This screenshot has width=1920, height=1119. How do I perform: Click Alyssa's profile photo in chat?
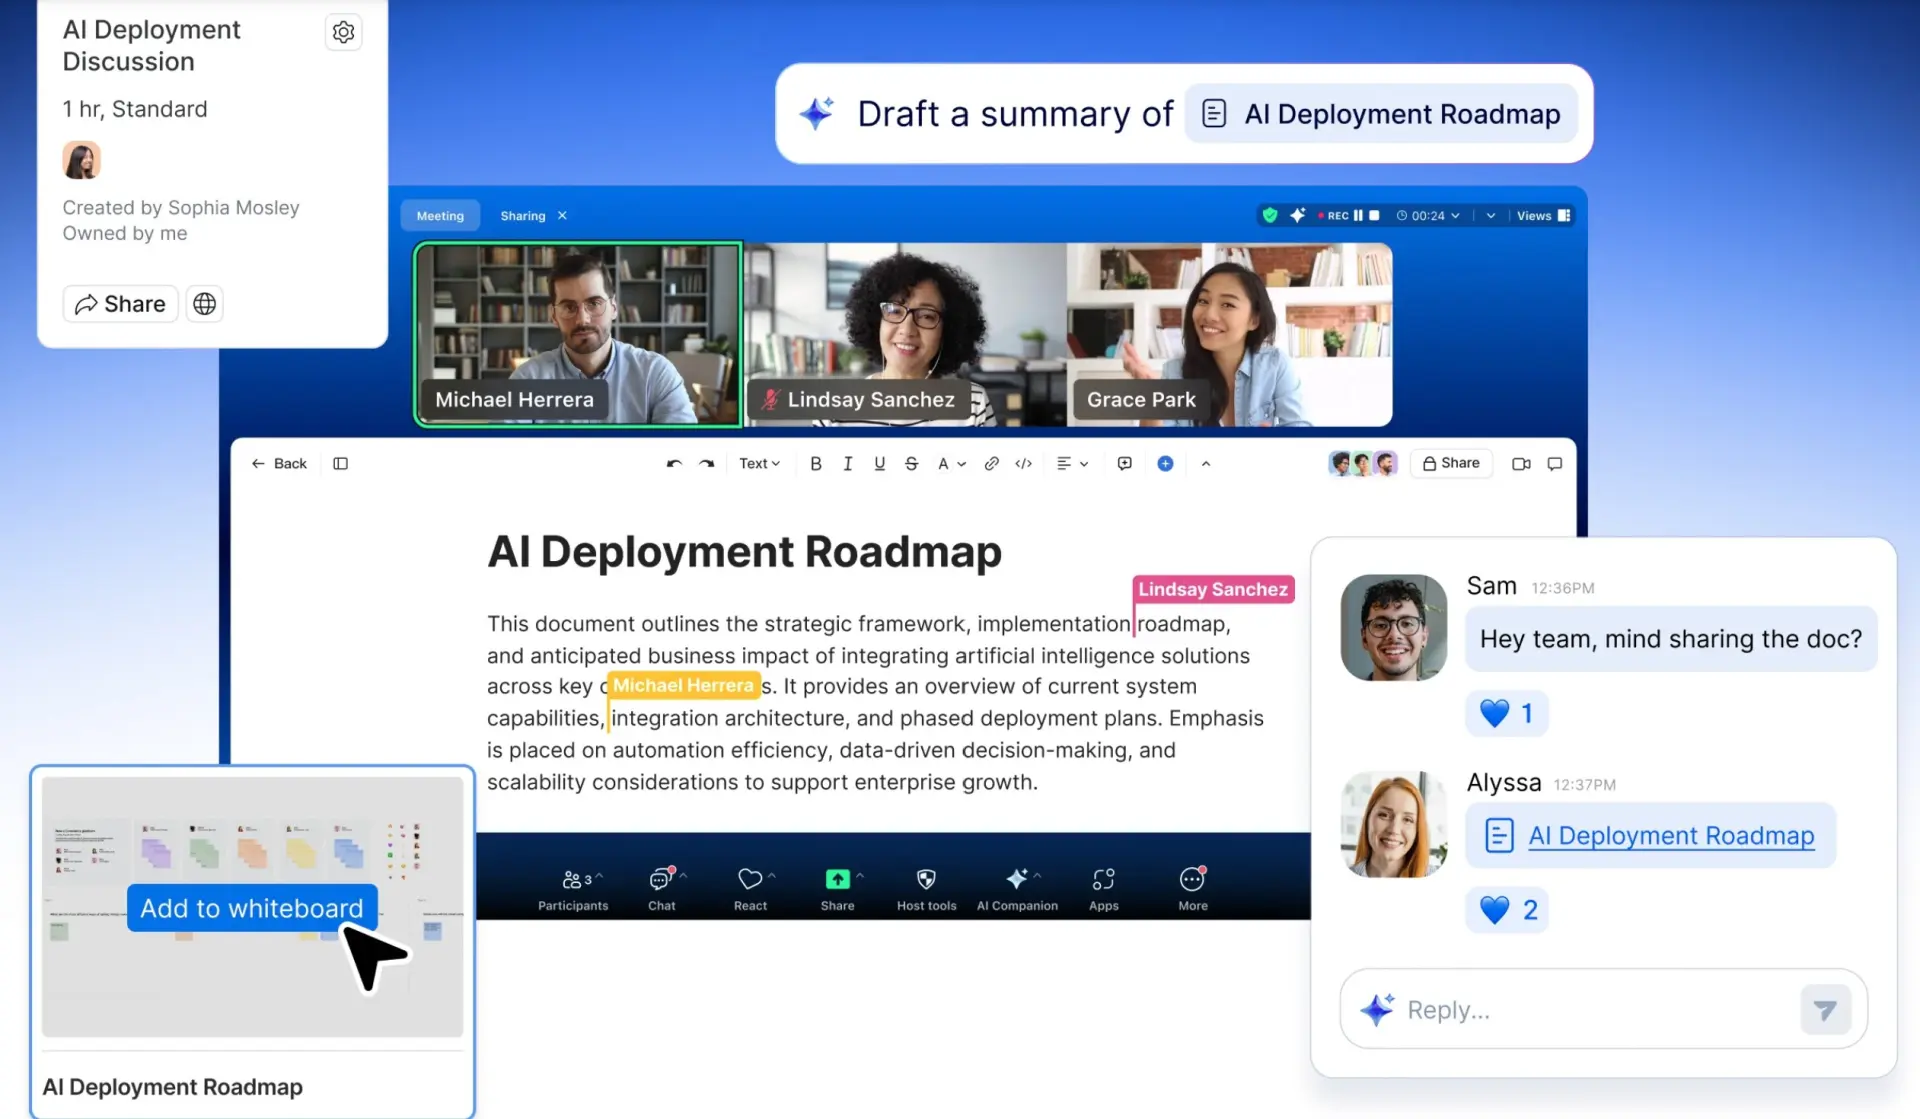click(1394, 824)
